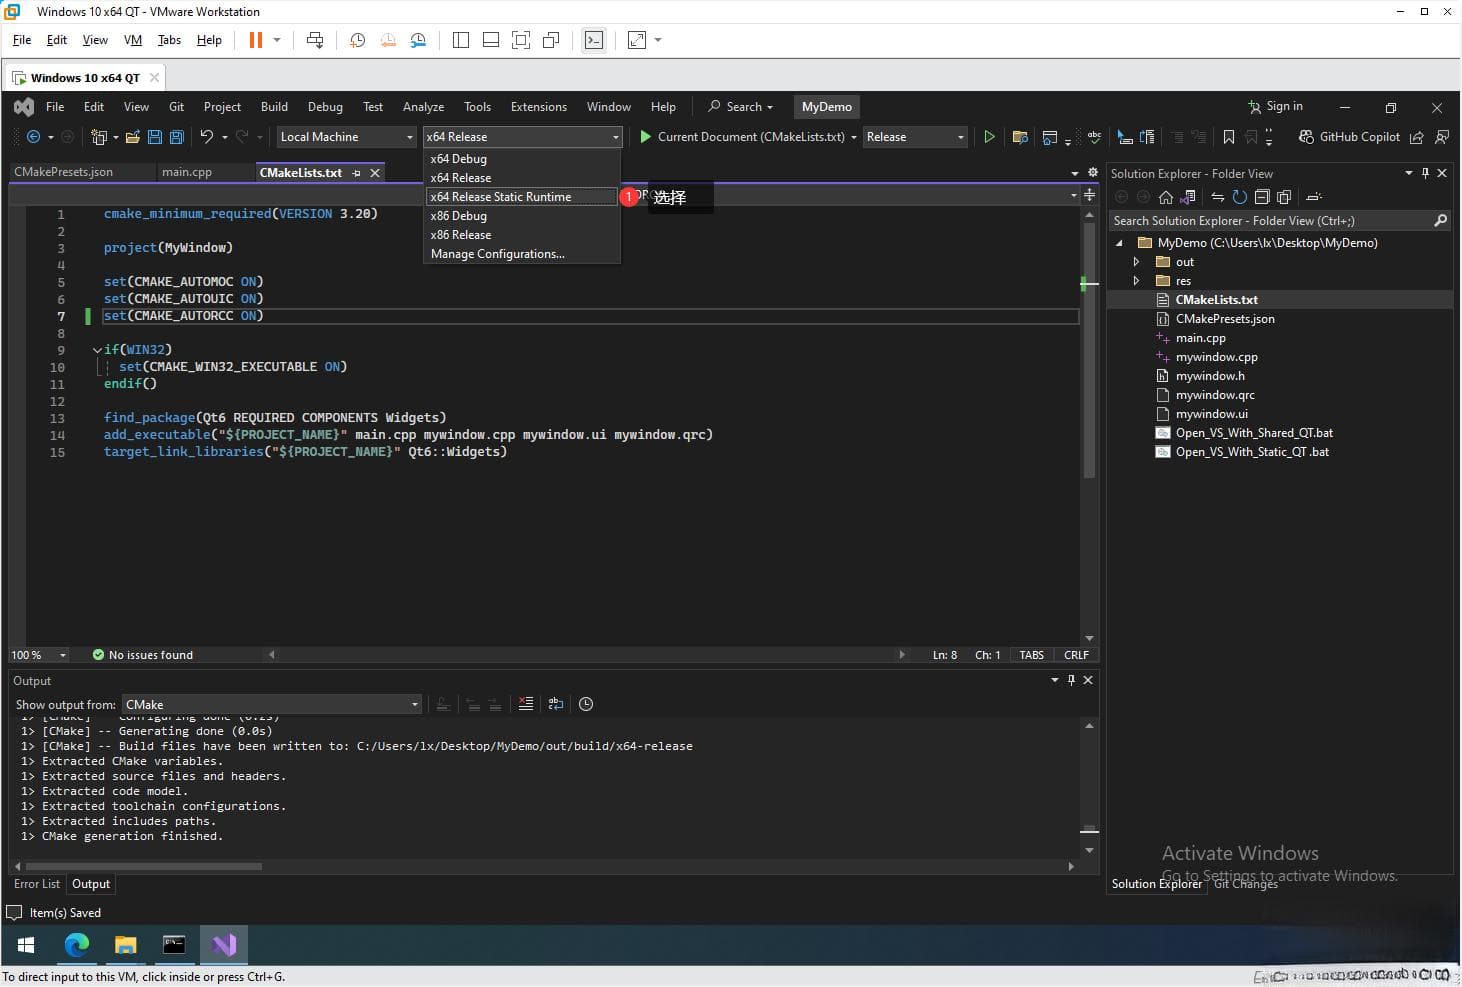
Task: Switch to the Error List tab
Action: tap(37, 884)
